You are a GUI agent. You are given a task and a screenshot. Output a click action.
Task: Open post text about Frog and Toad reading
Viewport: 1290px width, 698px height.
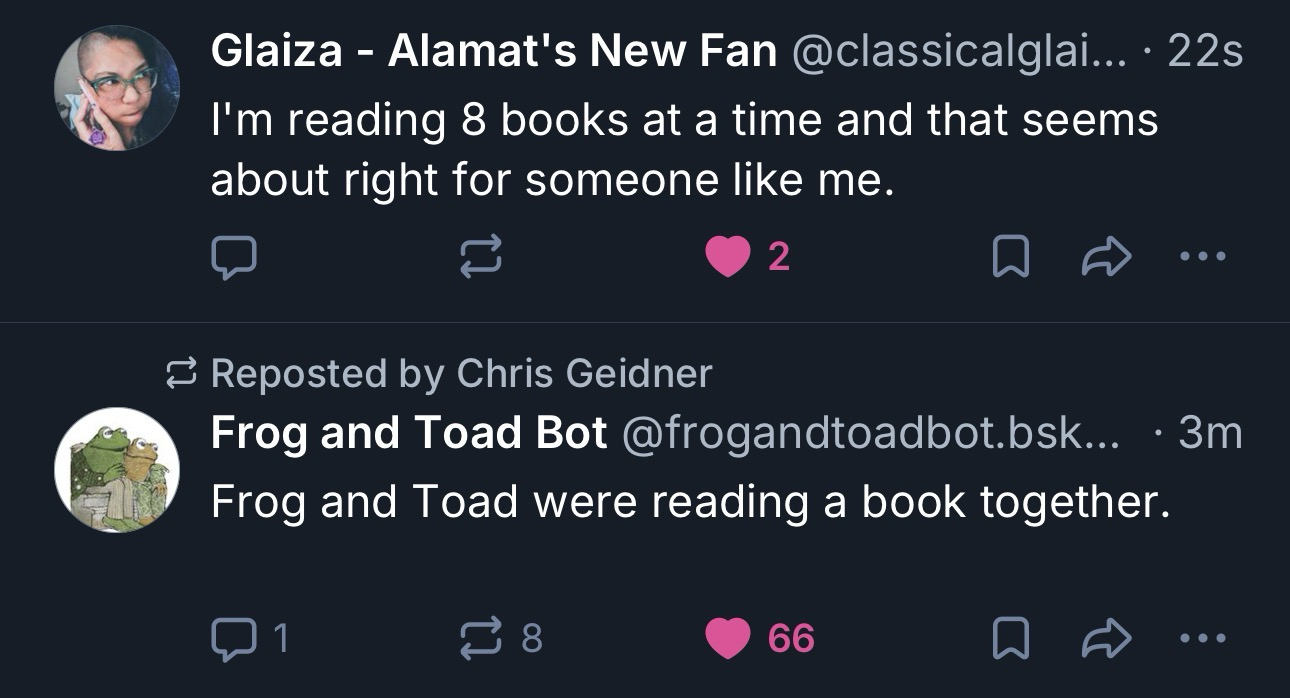point(689,500)
